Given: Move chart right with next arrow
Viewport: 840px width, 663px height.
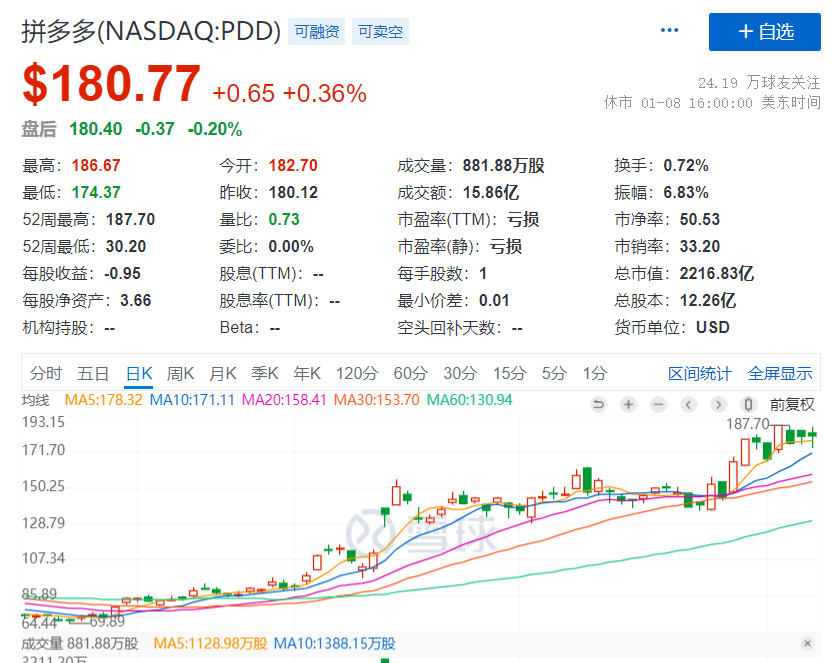Looking at the screenshot, I should pos(718,404).
